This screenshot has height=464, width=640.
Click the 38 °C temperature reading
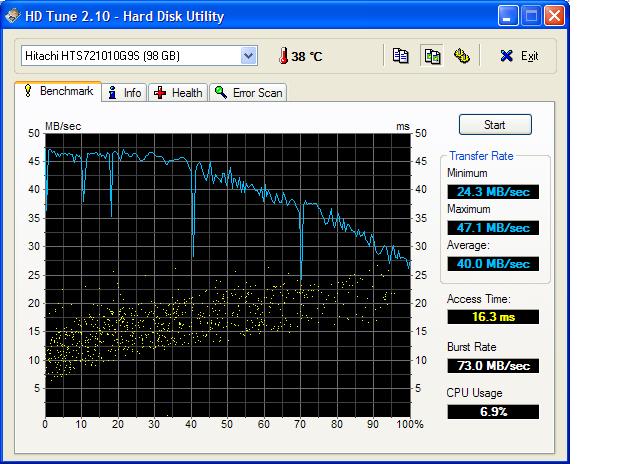pos(307,56)
